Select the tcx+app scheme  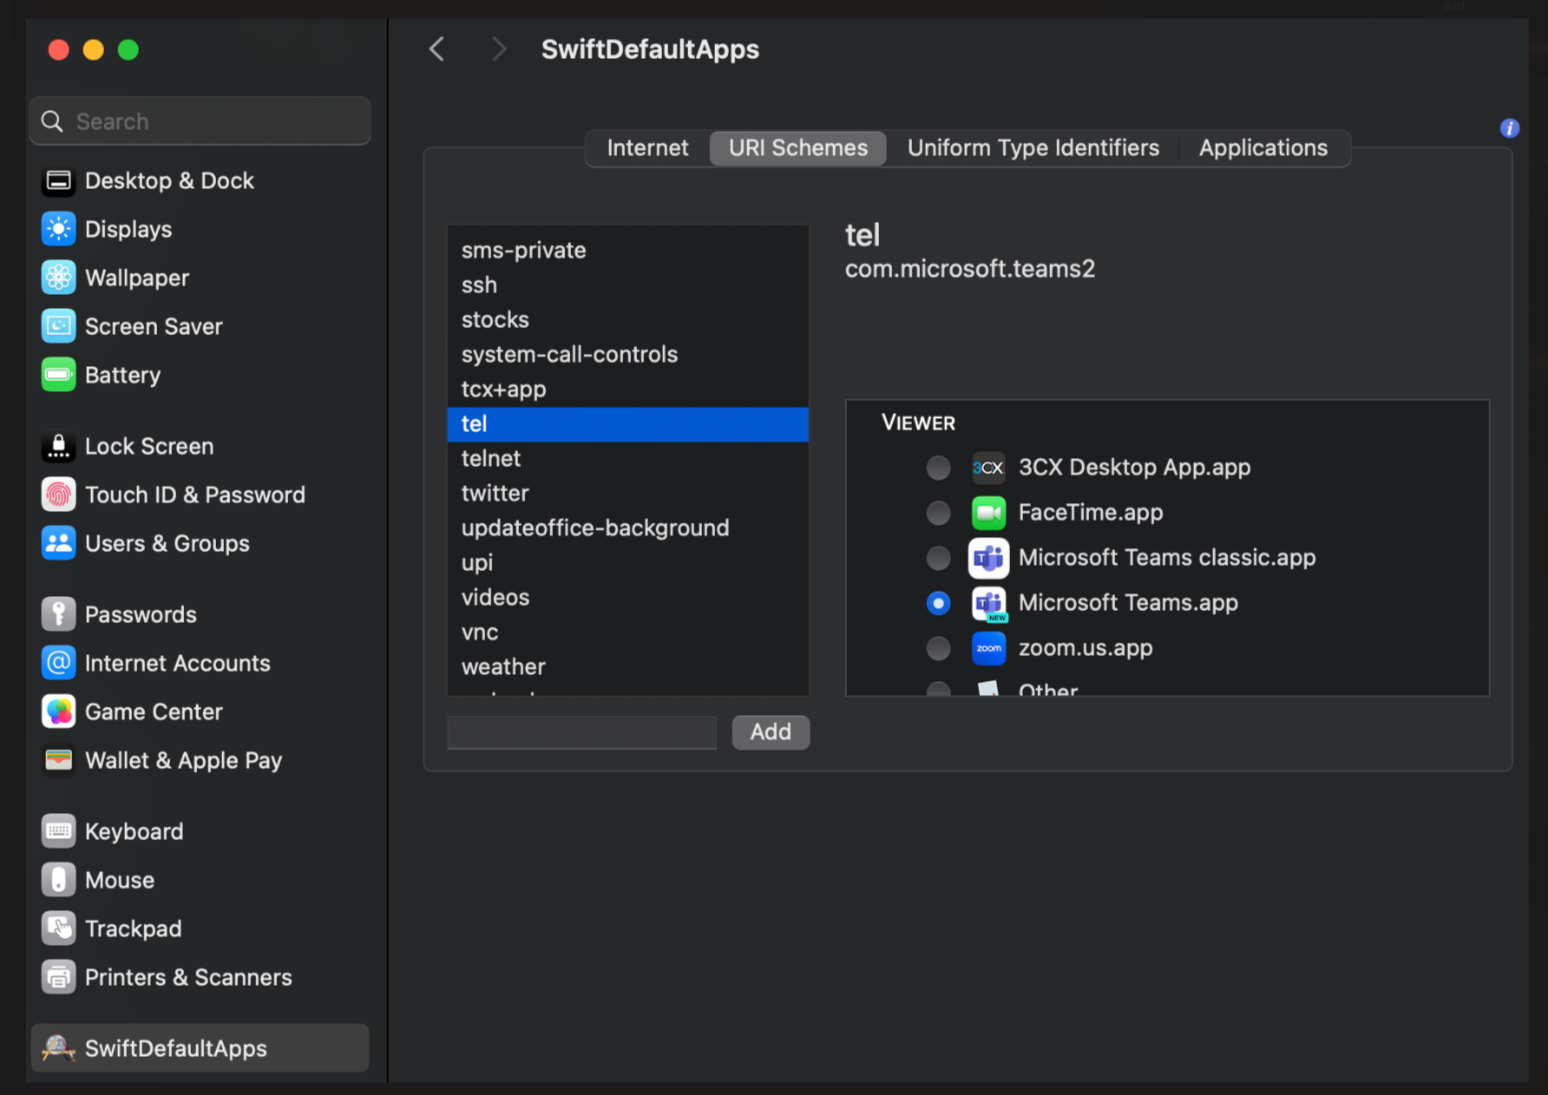(628, 389)
